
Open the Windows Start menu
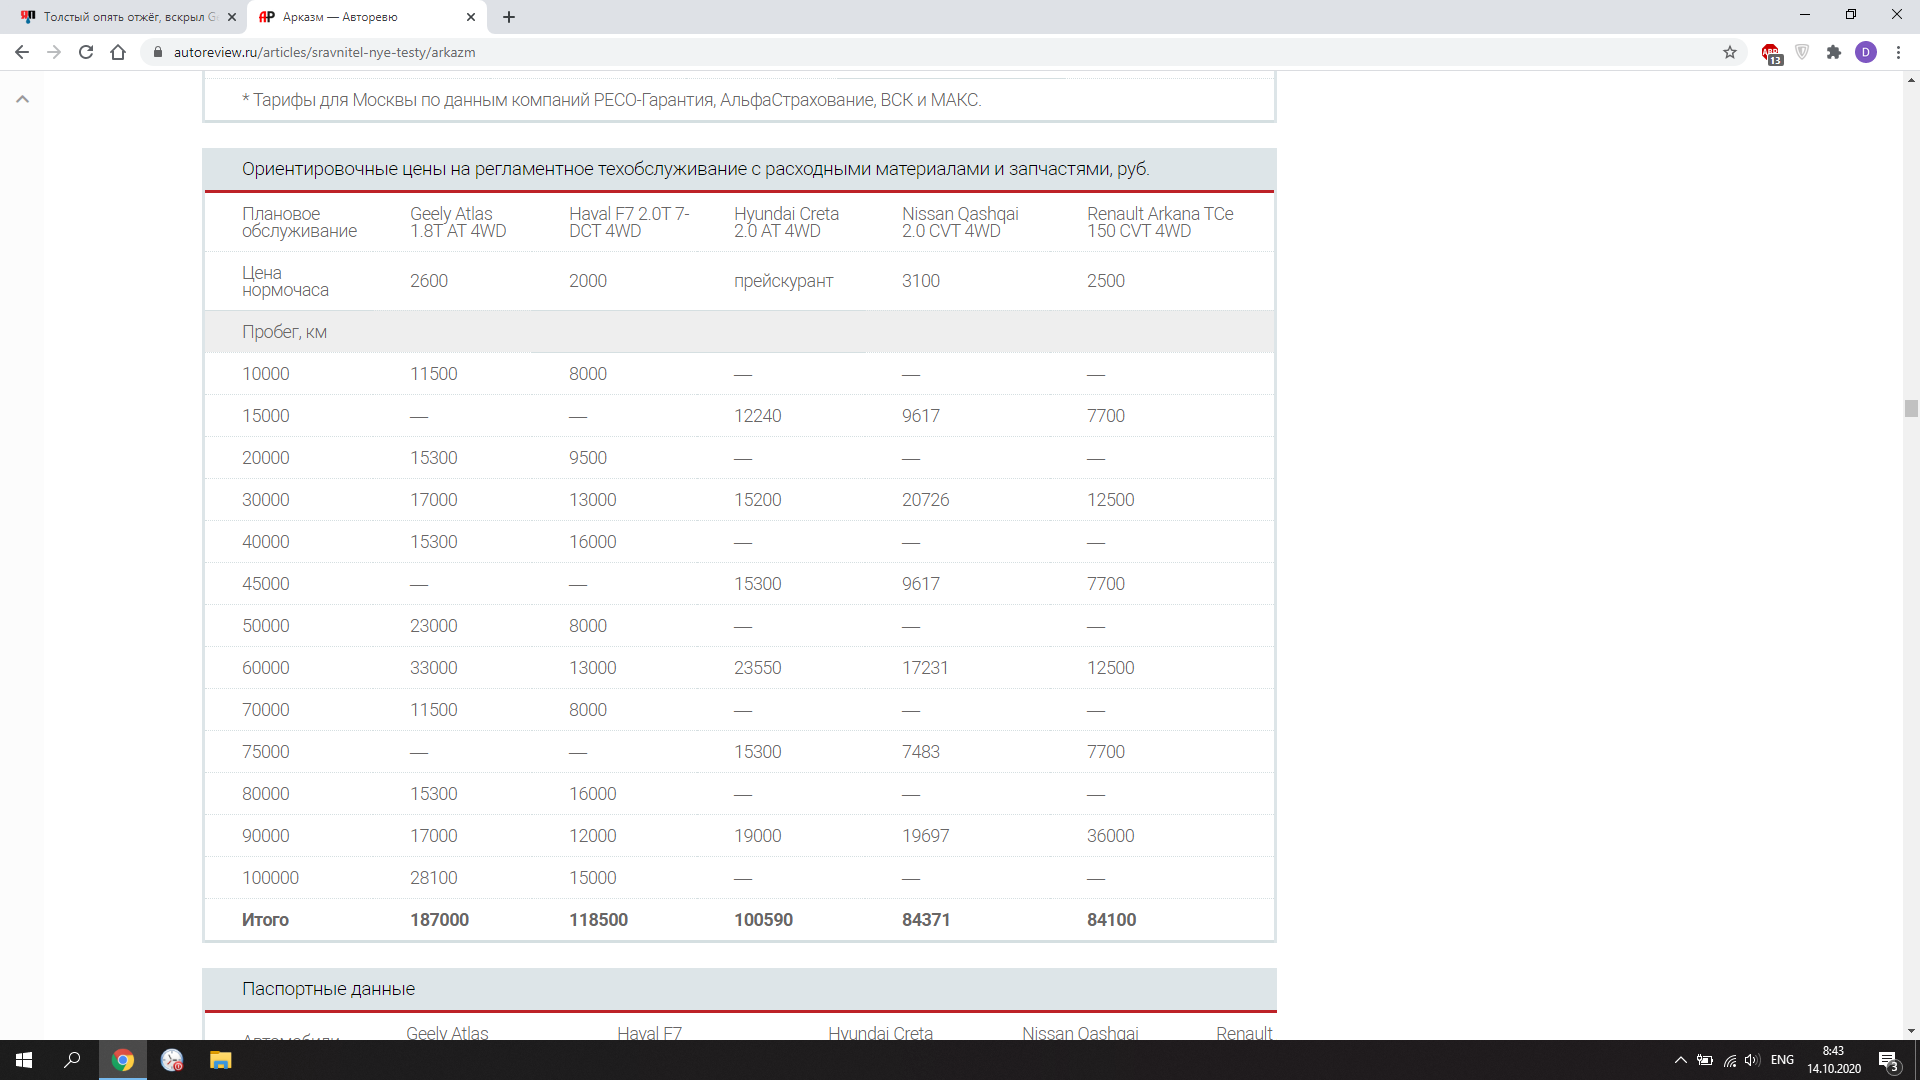(24, 1060)
